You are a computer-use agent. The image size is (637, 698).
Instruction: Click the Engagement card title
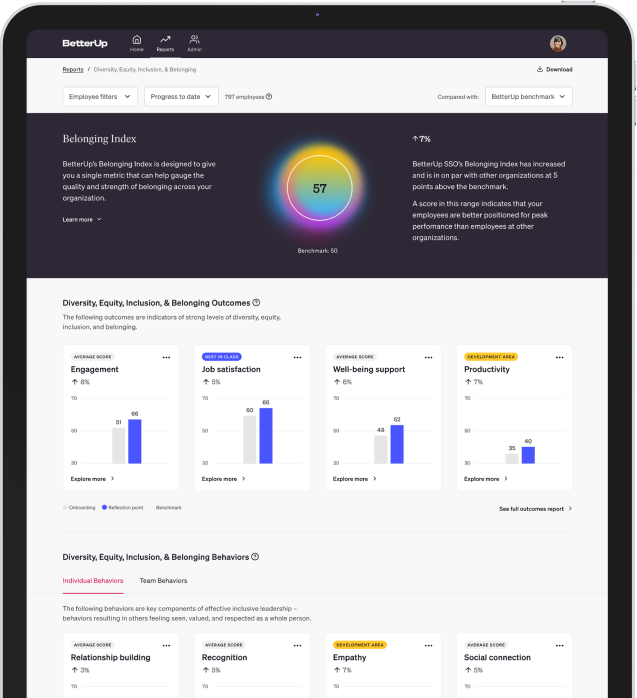(x=94, y=369)
